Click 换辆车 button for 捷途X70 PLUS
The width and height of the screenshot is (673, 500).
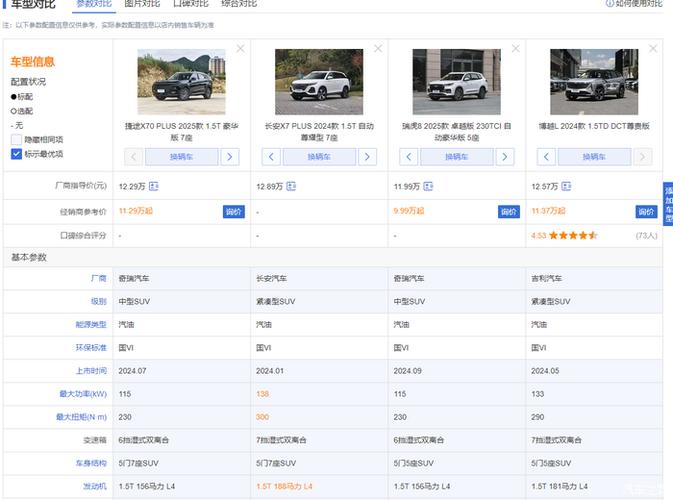tap(182, 157)
